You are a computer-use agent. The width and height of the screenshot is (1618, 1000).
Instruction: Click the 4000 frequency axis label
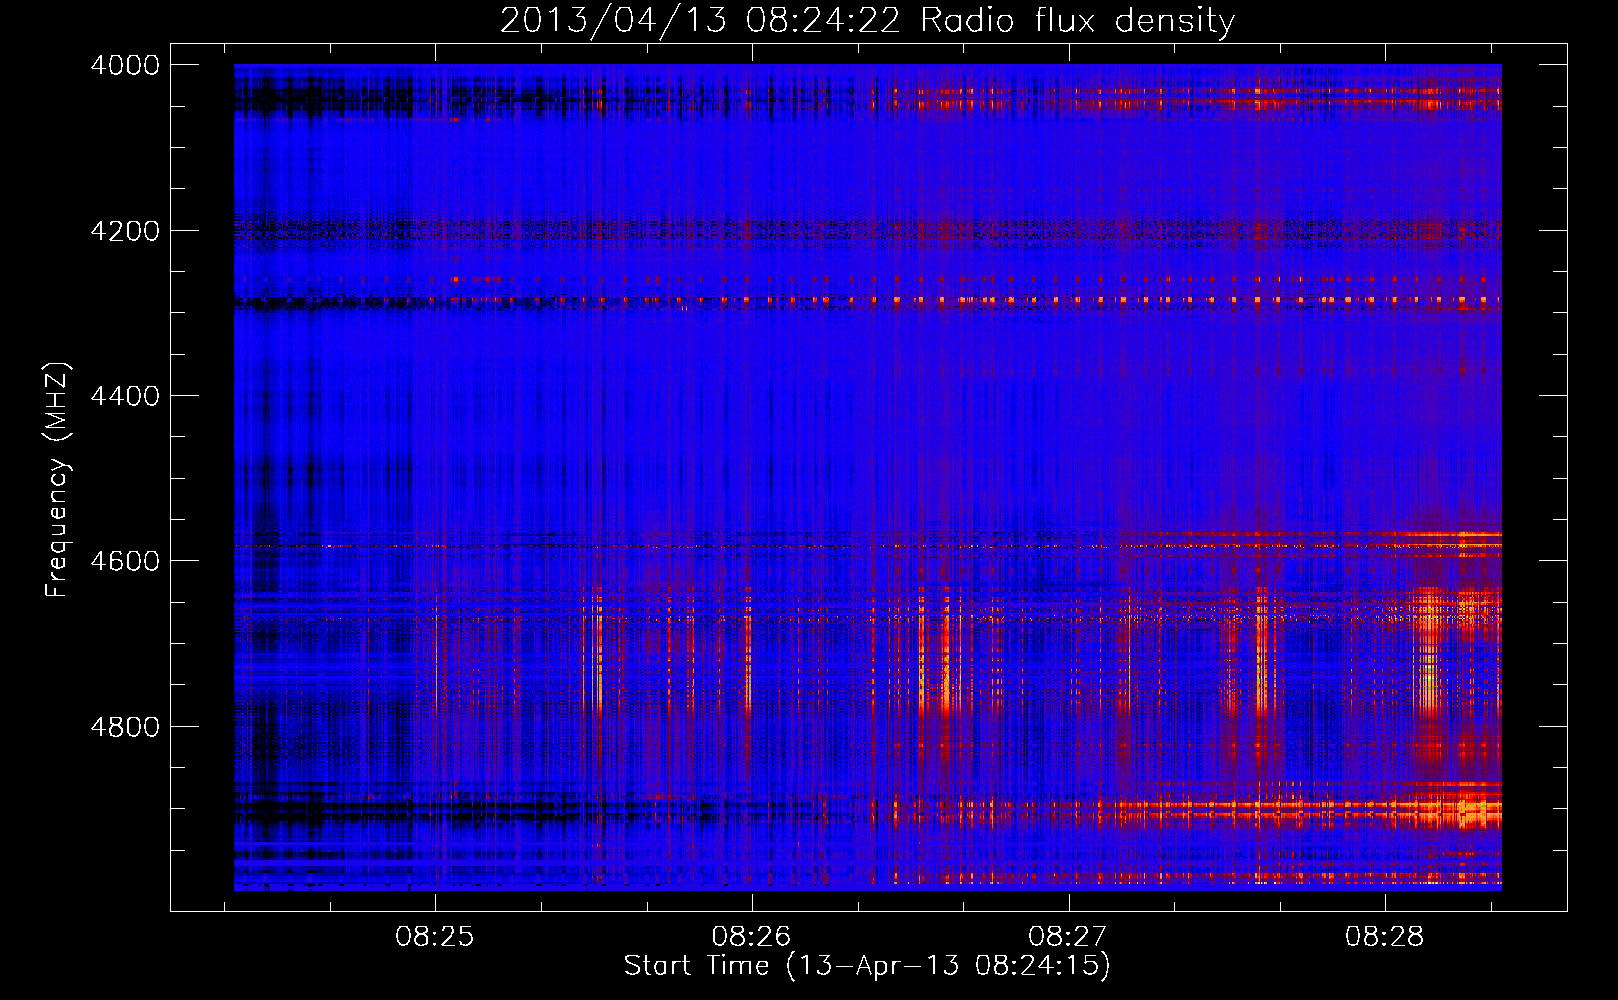tap(125, 65)
